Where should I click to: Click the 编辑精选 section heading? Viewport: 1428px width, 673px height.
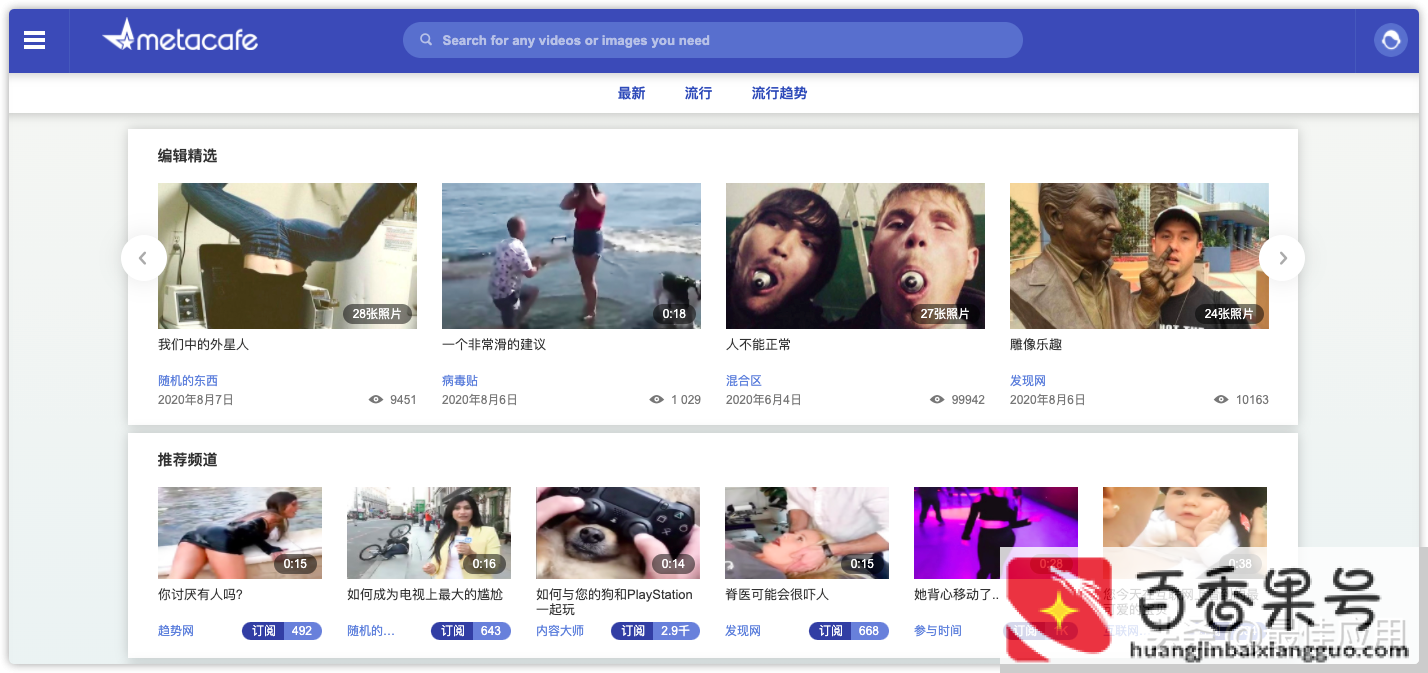coord(187,156)
